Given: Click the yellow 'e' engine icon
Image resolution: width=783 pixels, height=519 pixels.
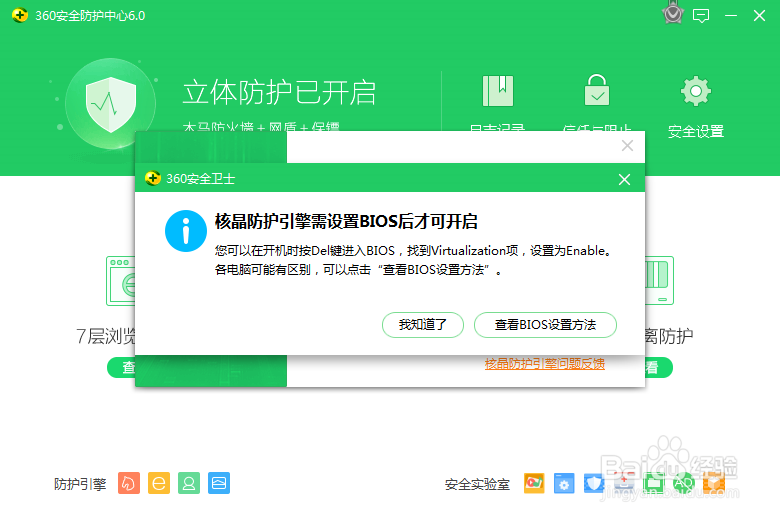Looking at the screenshot, I should (159, 483).
